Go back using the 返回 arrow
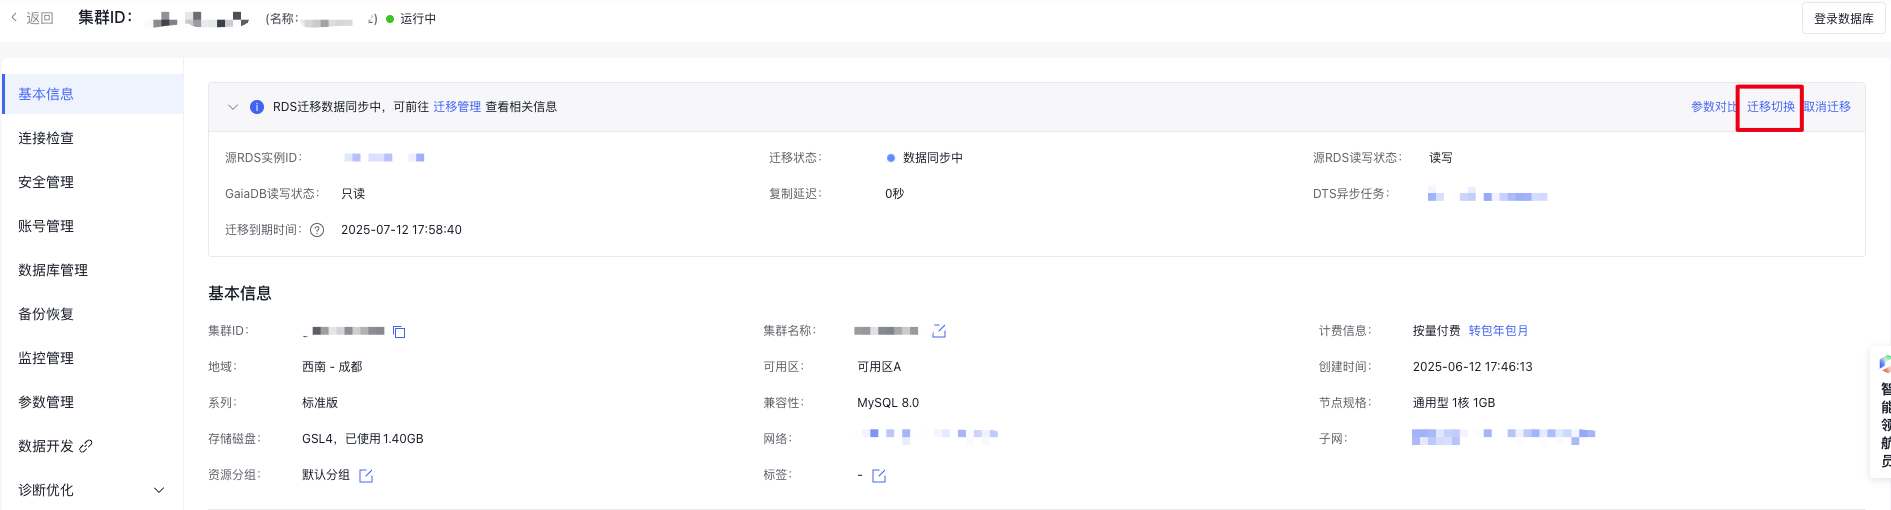 click(x=32, y=18)
